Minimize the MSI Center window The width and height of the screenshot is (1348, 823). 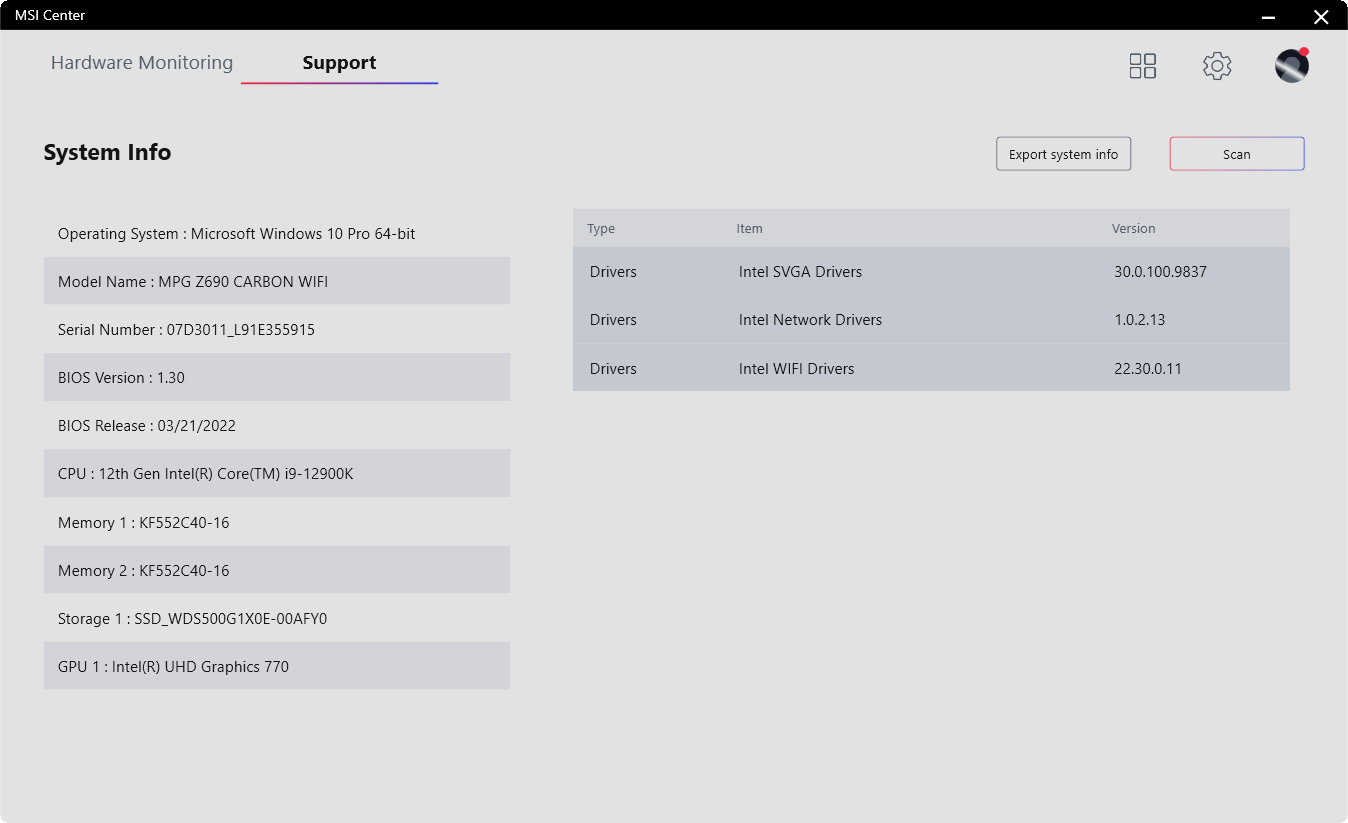1268,16
